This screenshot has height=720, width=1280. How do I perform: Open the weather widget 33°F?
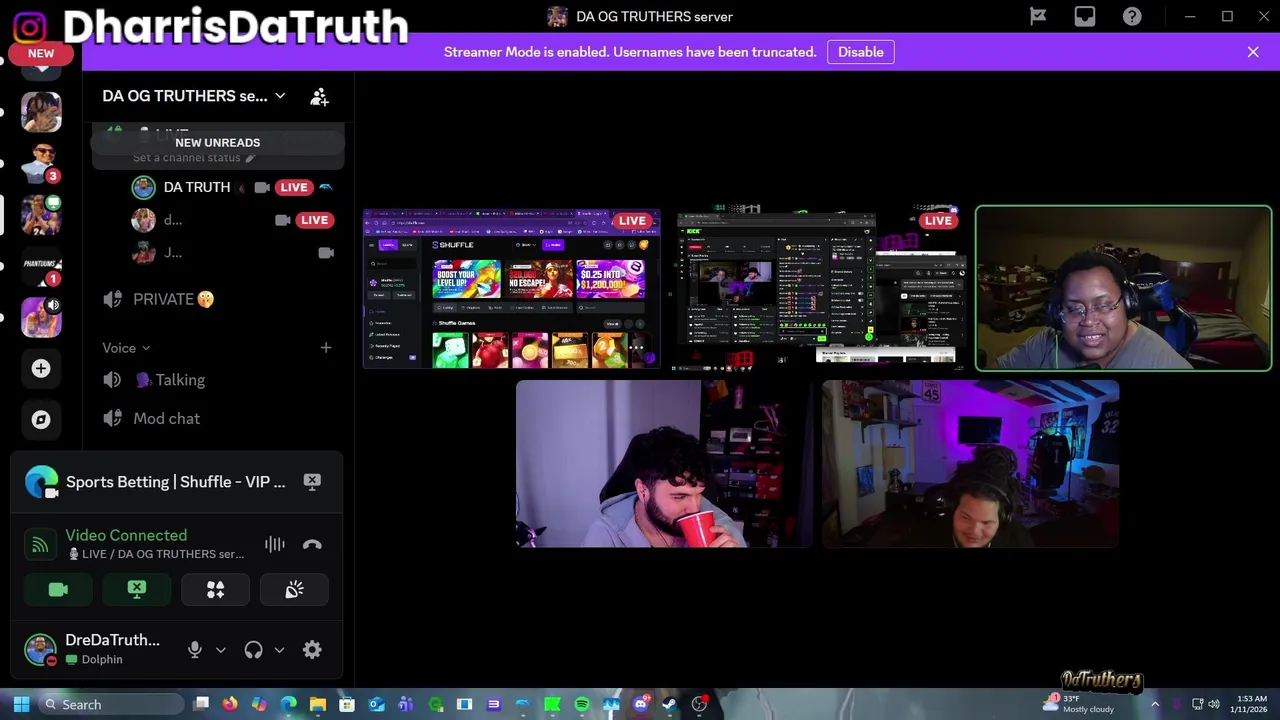click(x=1078, y=704)
